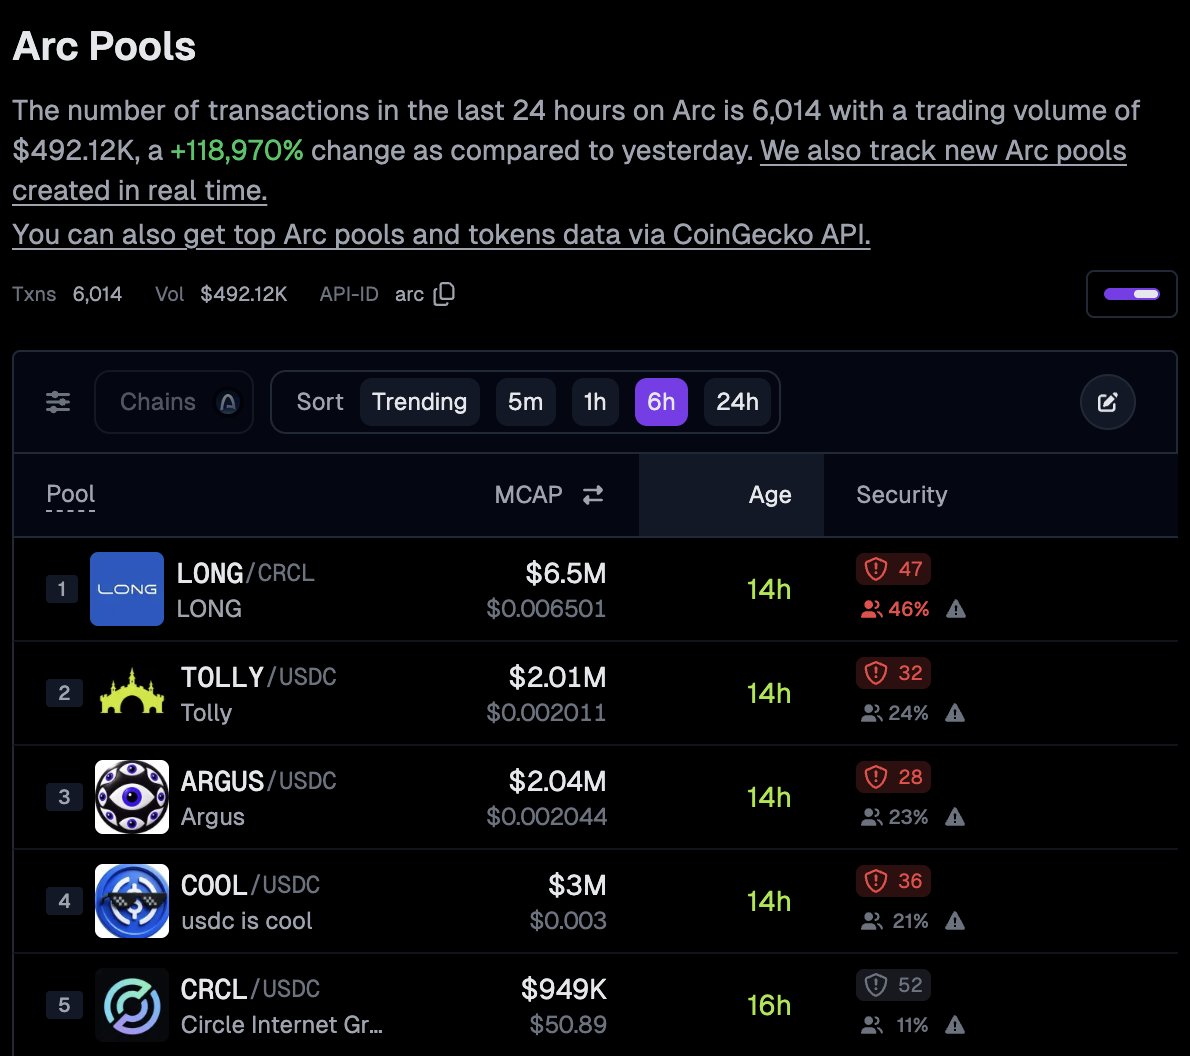Click the usdc is cool token logo

click(132, 900)
